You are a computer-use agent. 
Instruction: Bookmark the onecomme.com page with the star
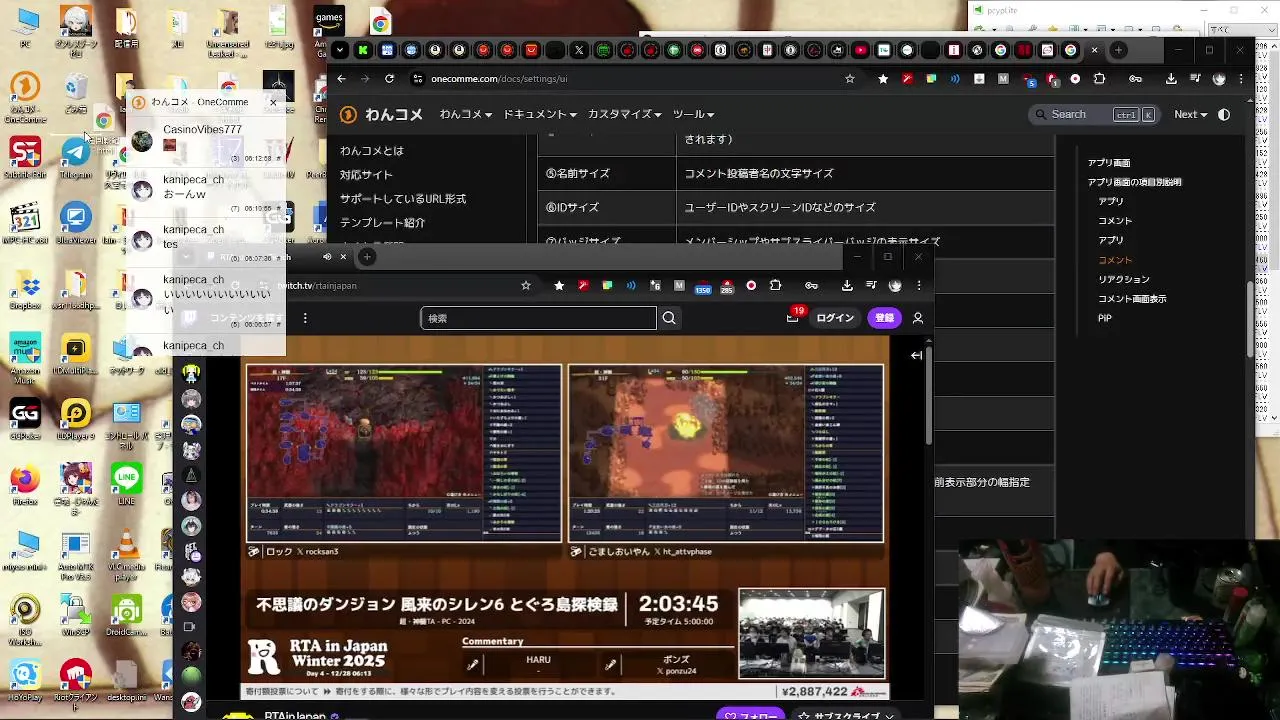[x=850, y=79]
